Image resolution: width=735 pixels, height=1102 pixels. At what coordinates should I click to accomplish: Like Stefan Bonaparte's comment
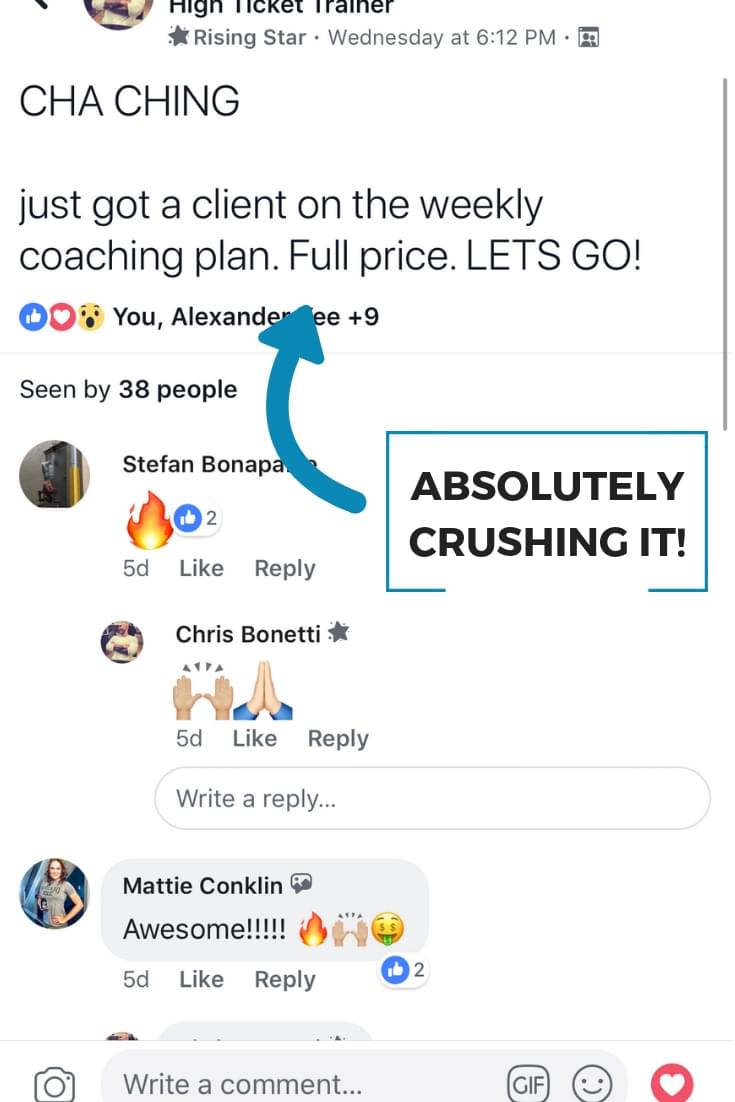202,568
